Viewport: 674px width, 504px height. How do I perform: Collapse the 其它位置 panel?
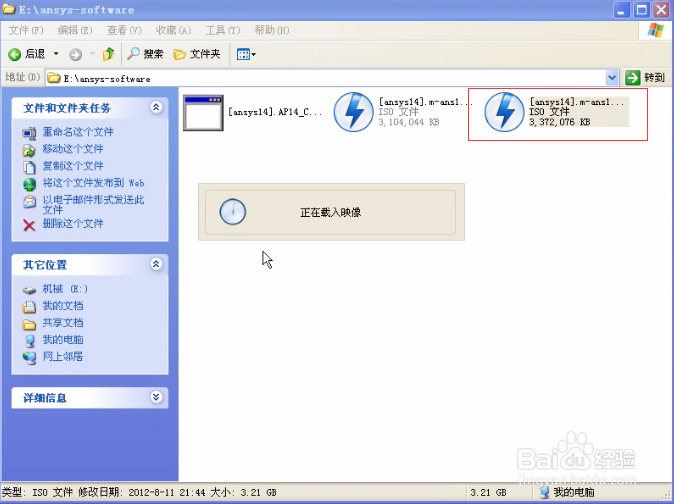(x=156, y=264)
